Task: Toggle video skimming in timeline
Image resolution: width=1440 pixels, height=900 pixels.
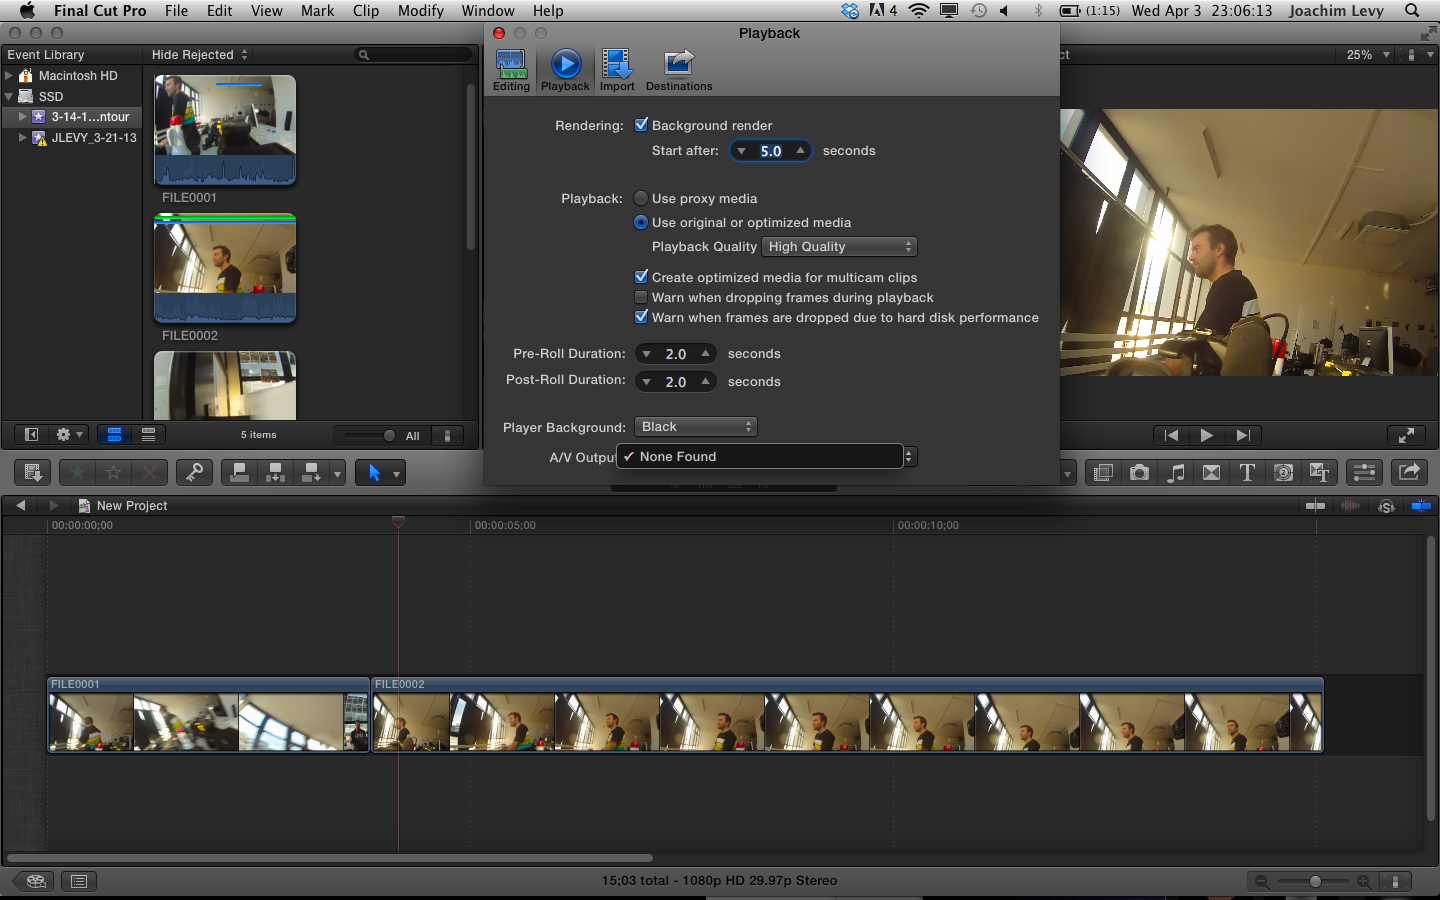Action: [1316, 506]
